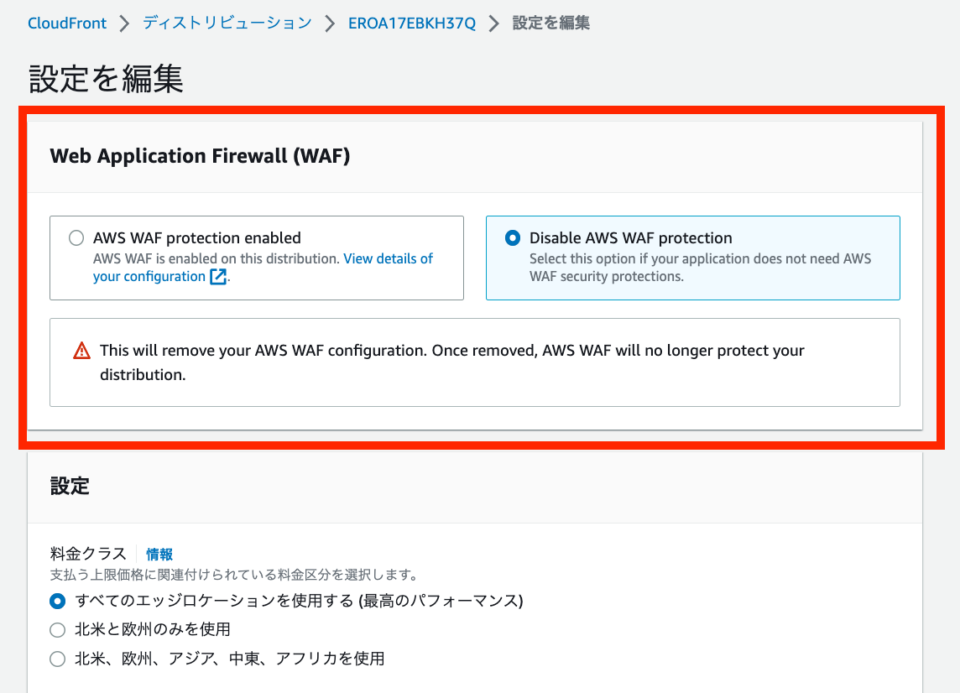Navigate to the CloudFront breadcrumb link
Viewport: 960px width, 693px height.
(67, 22)
